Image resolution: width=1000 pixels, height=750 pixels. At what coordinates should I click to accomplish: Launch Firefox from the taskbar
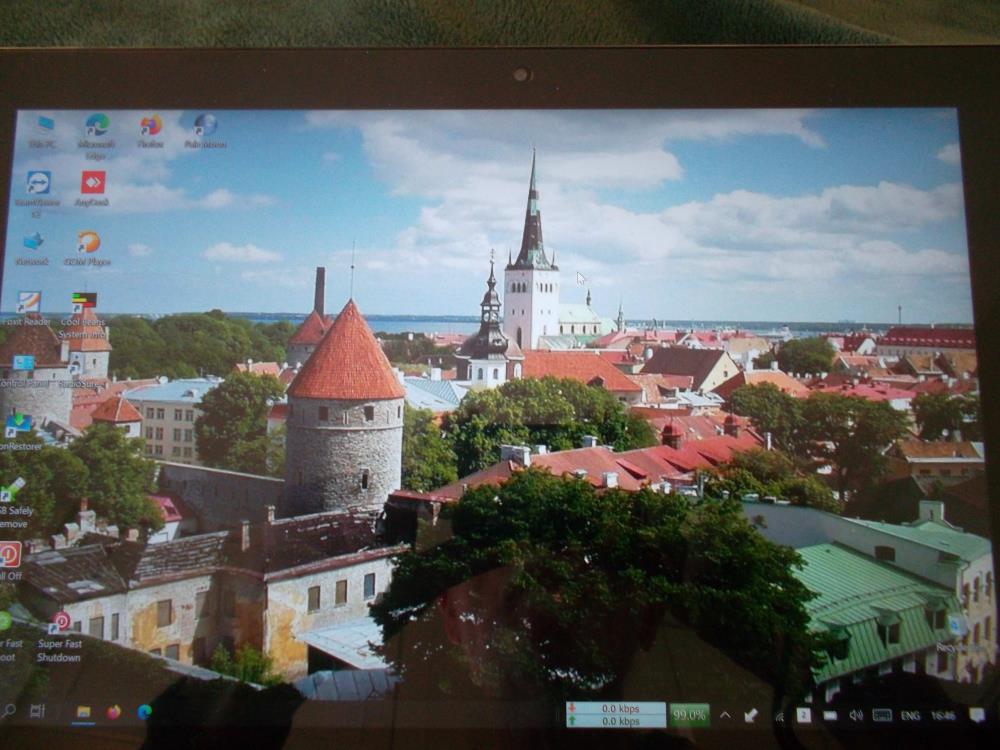point(114,712)
